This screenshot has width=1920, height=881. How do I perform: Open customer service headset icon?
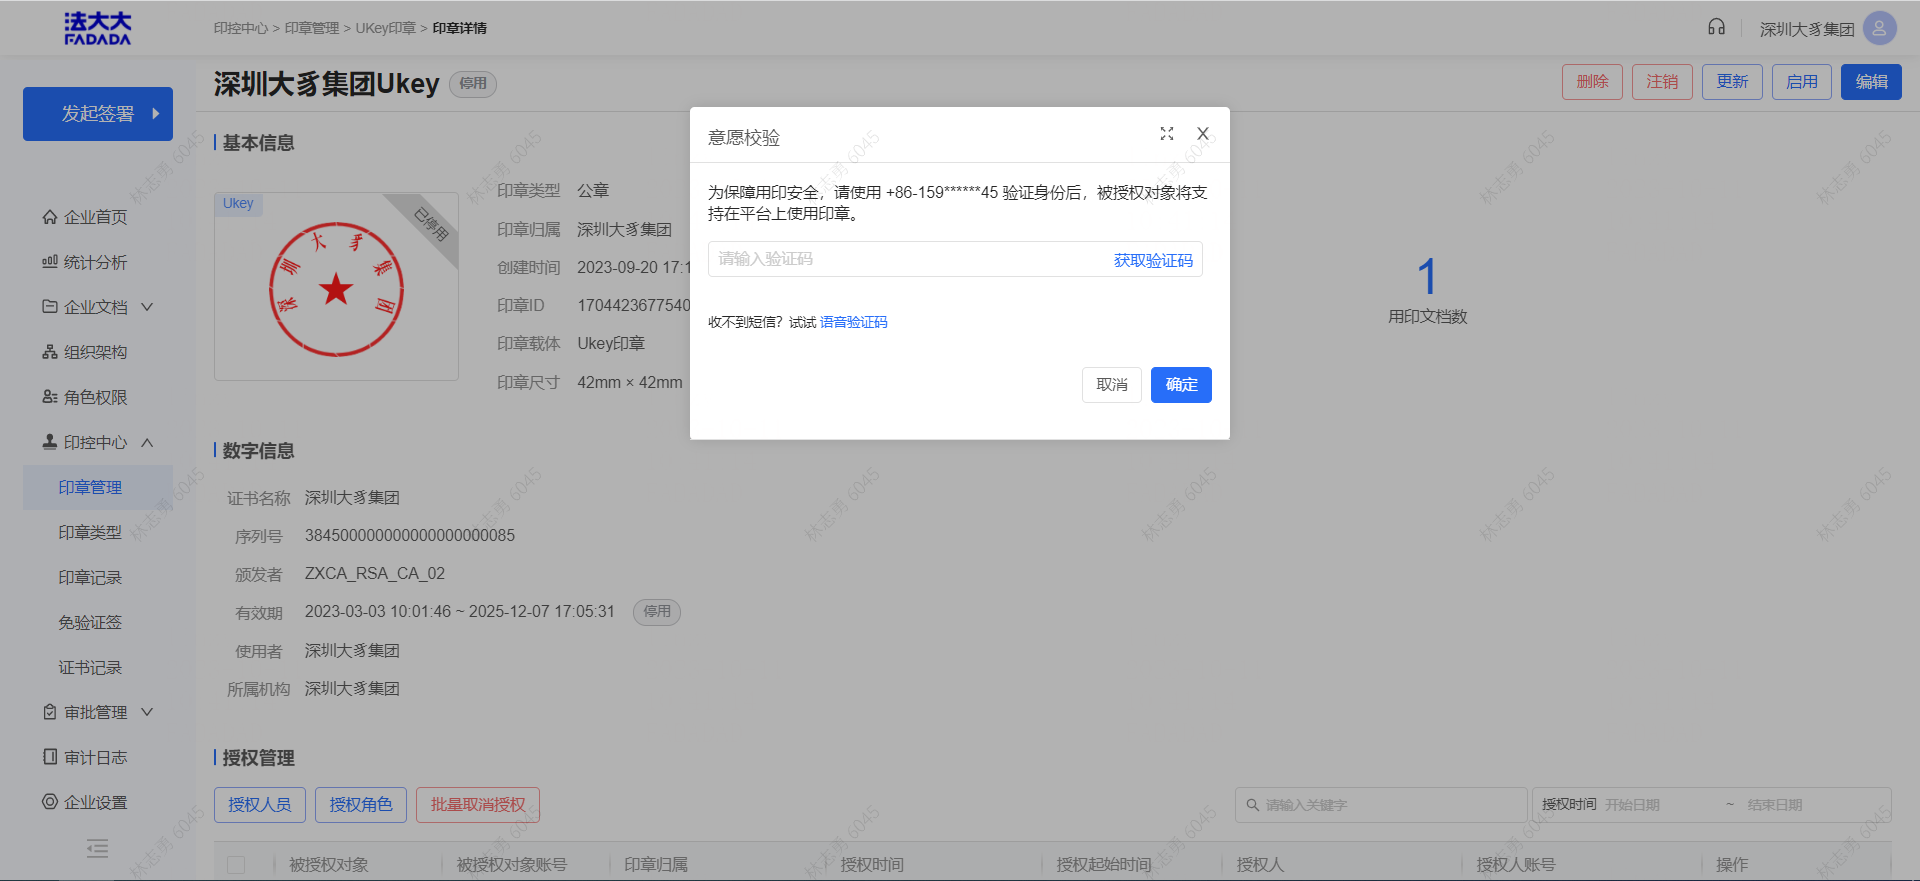click(1716, 27)
